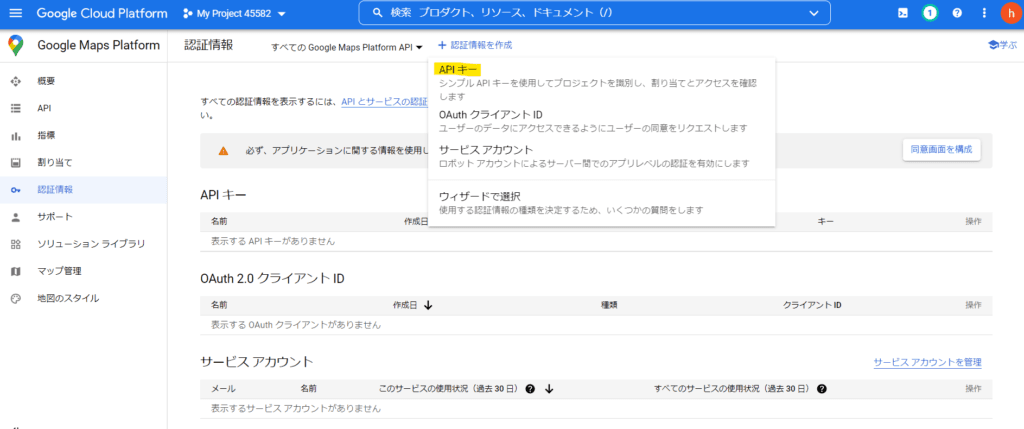Viewport: 1024px width, 429px height.
Task: Click help icon beside このサービスの使用状況
Action: pyautogui.click(x=530, y=389)
